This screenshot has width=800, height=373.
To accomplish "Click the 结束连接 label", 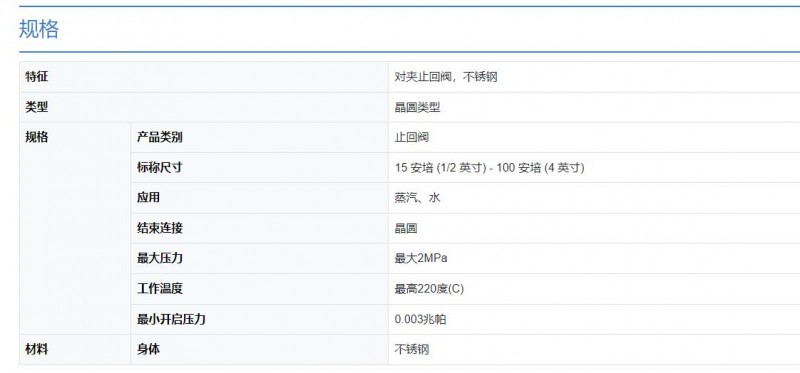I will [159, 228].
